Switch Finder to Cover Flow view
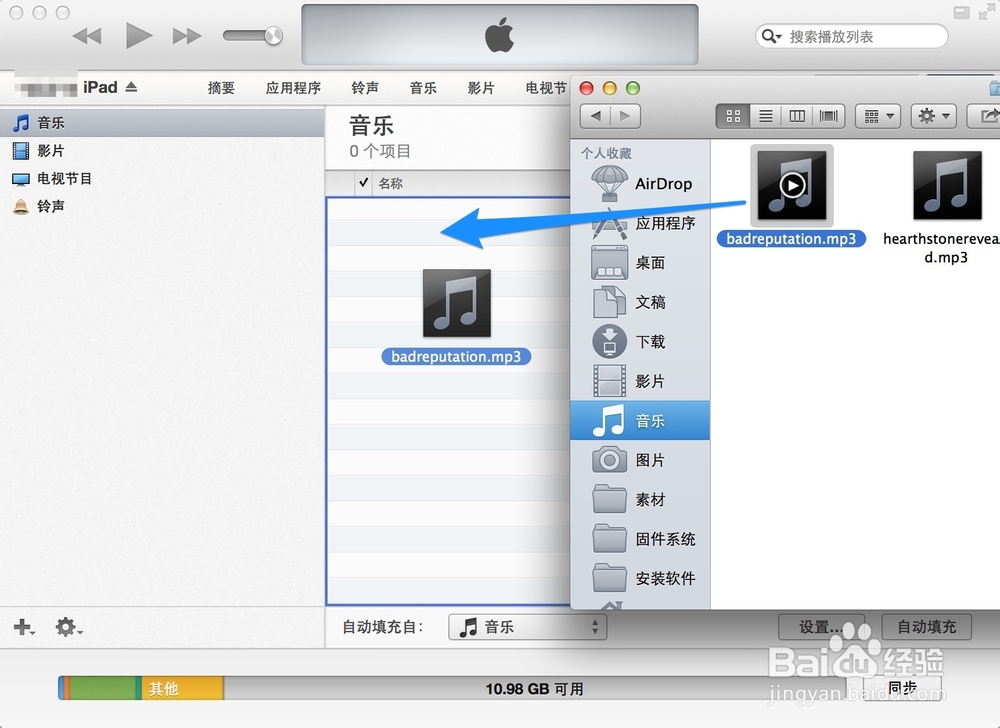The height and width of the screenshot is (728, 1000). pos(828,116)
